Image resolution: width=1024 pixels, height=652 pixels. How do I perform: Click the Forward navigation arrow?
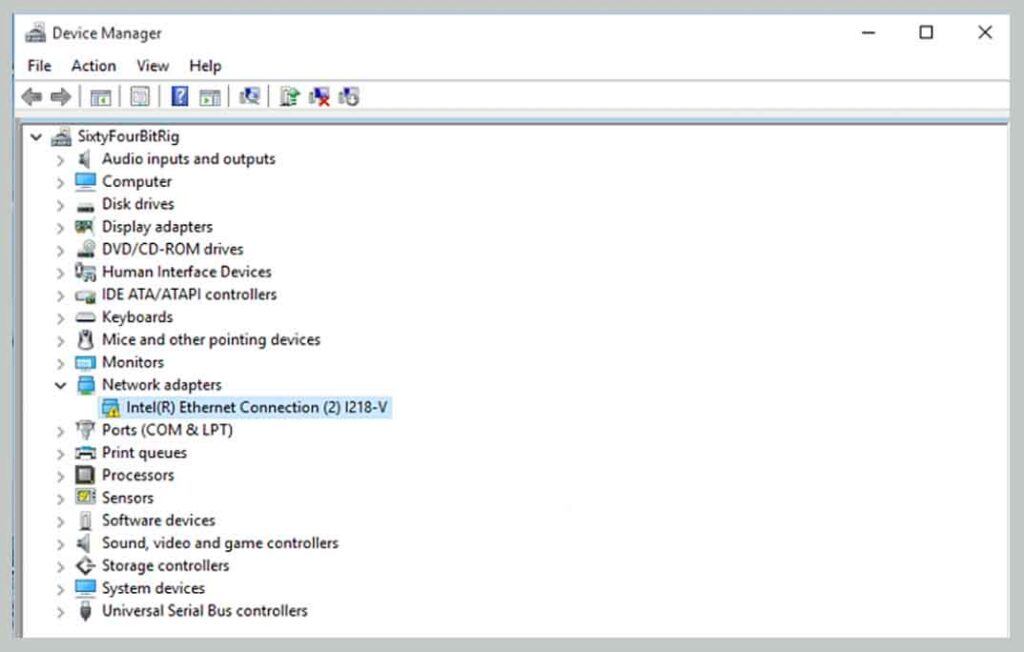pyautogui.click(x=60, y=96)
